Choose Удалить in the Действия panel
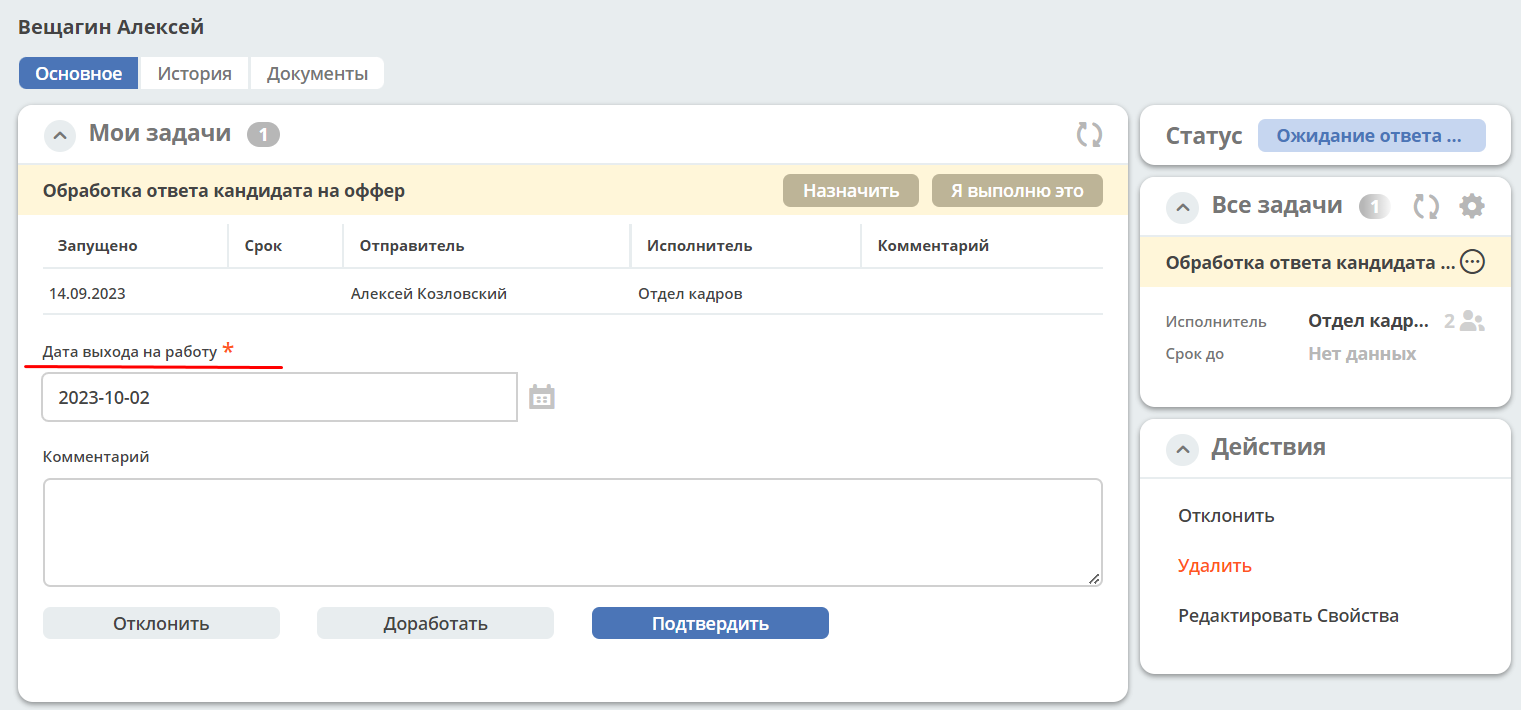 [1215, 566]
